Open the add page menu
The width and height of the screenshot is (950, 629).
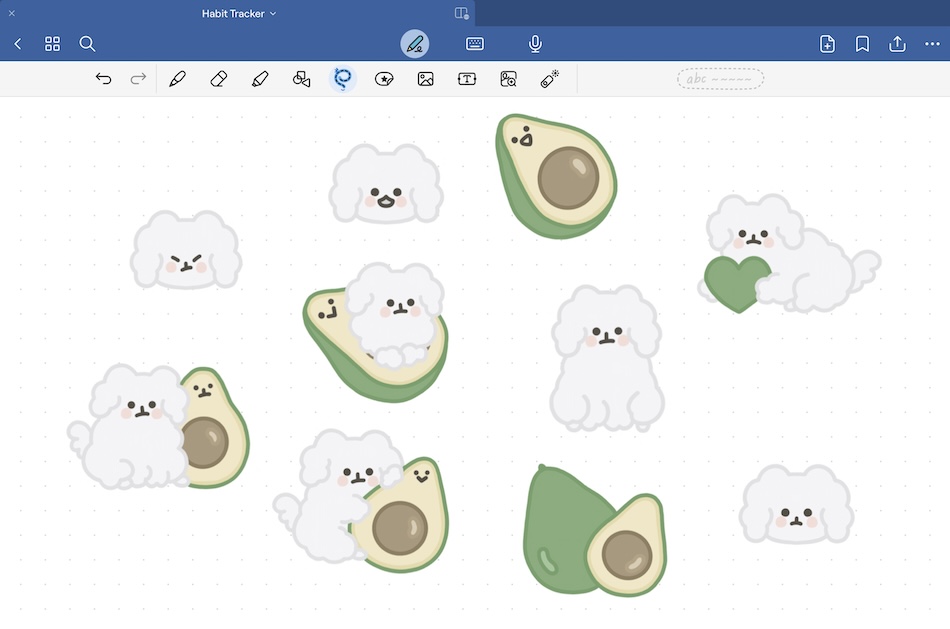click(x=827, y=44)
